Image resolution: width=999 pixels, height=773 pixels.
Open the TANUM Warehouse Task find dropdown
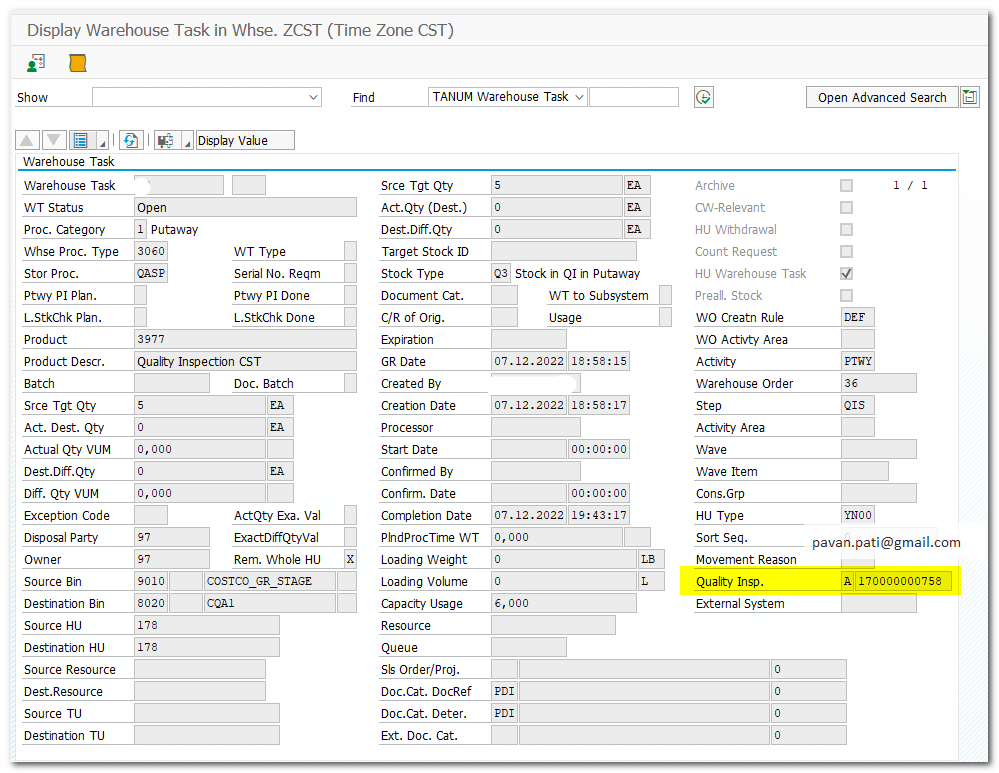(579, 97)
